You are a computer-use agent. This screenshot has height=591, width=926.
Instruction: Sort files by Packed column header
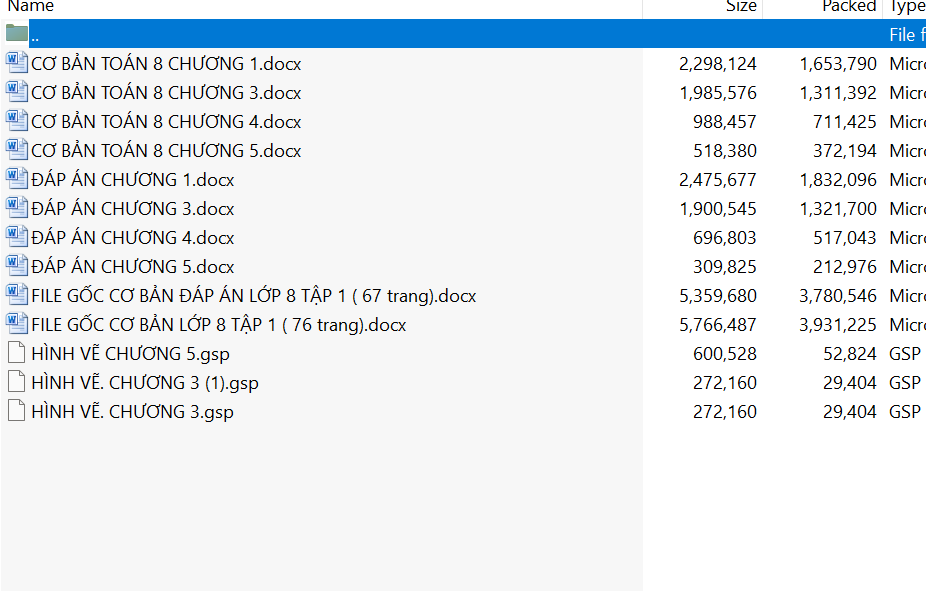point(848,7)
